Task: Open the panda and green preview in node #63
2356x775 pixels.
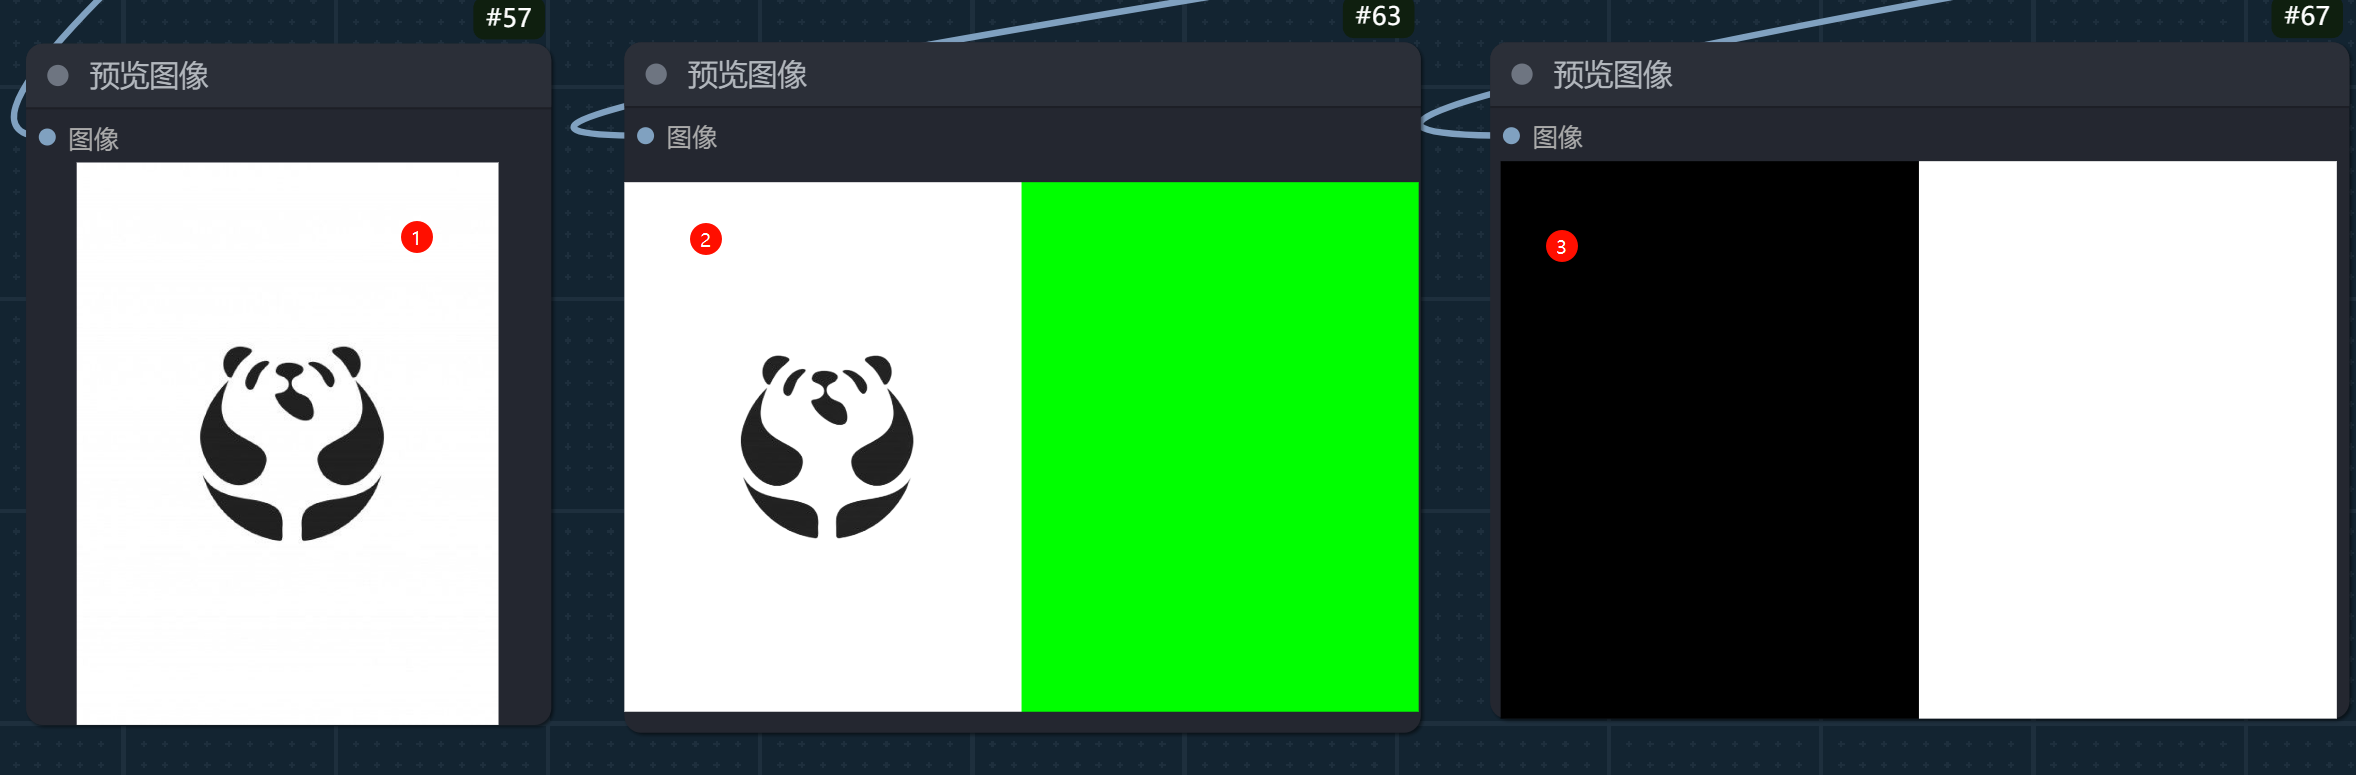Action: (x=1021, y=447)
